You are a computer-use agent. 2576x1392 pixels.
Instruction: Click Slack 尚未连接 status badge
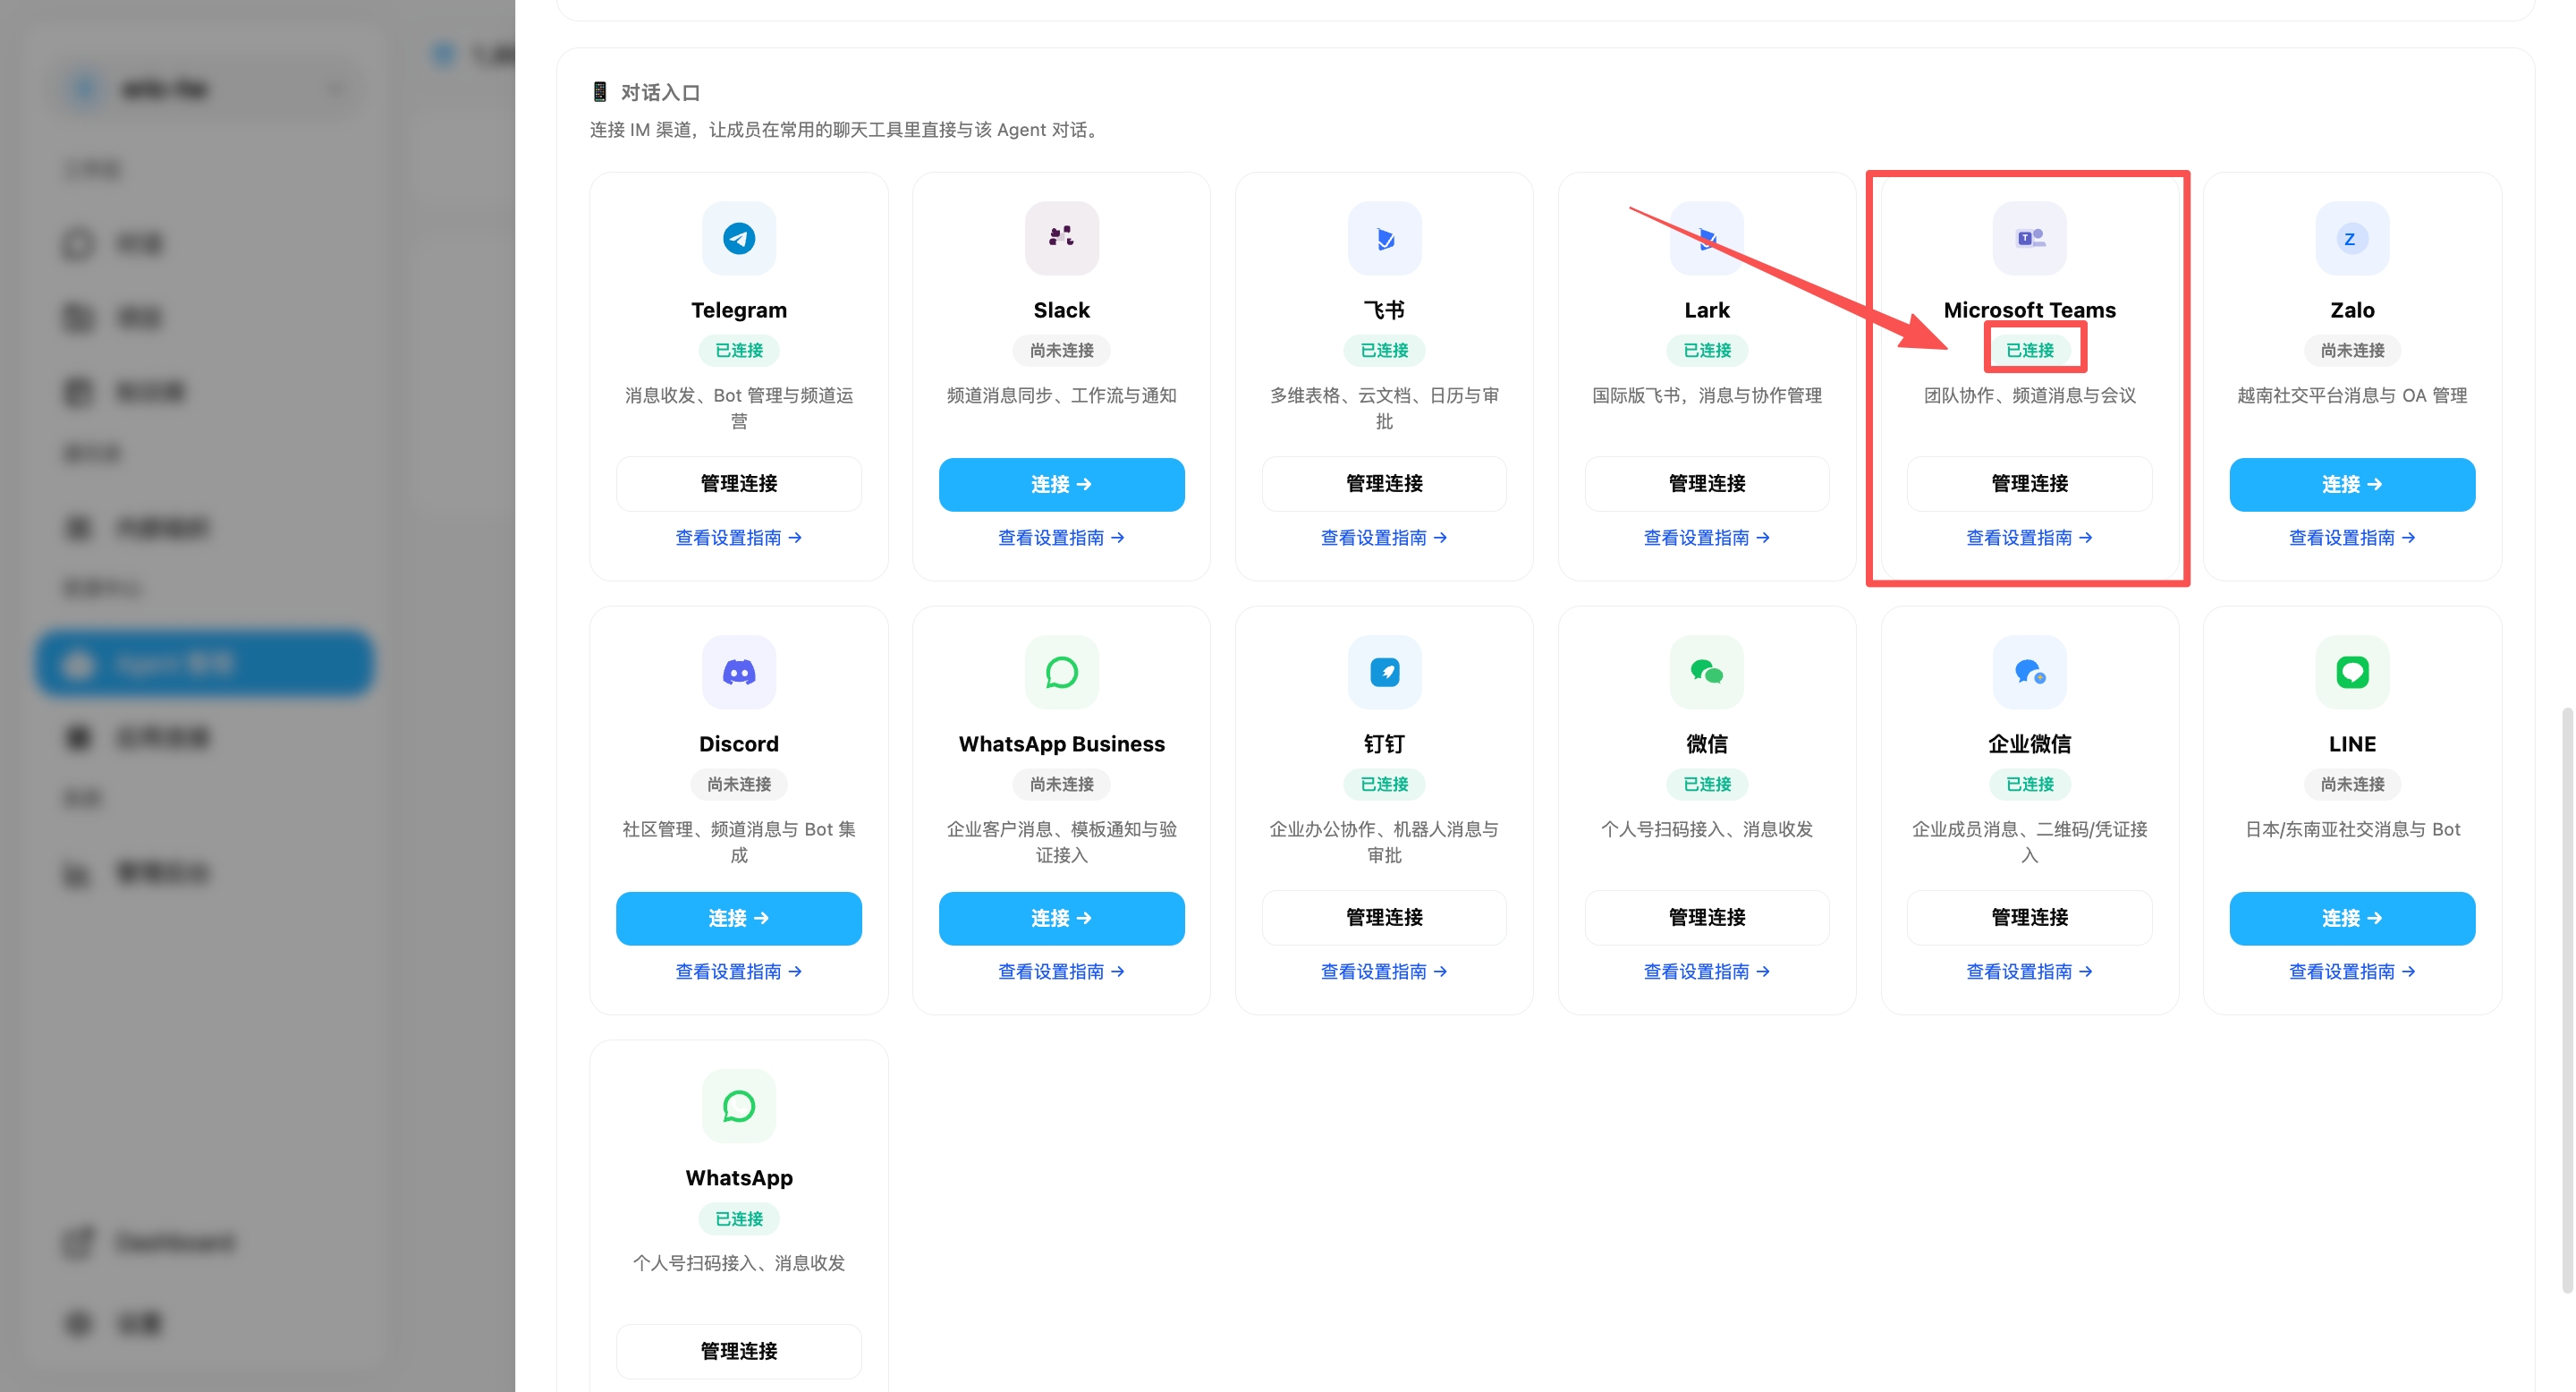[1061, 350]
